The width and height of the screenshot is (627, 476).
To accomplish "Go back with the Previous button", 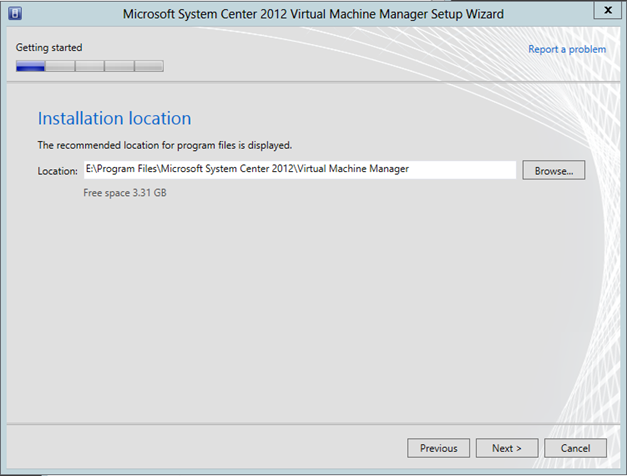I will tap(438, 448).
